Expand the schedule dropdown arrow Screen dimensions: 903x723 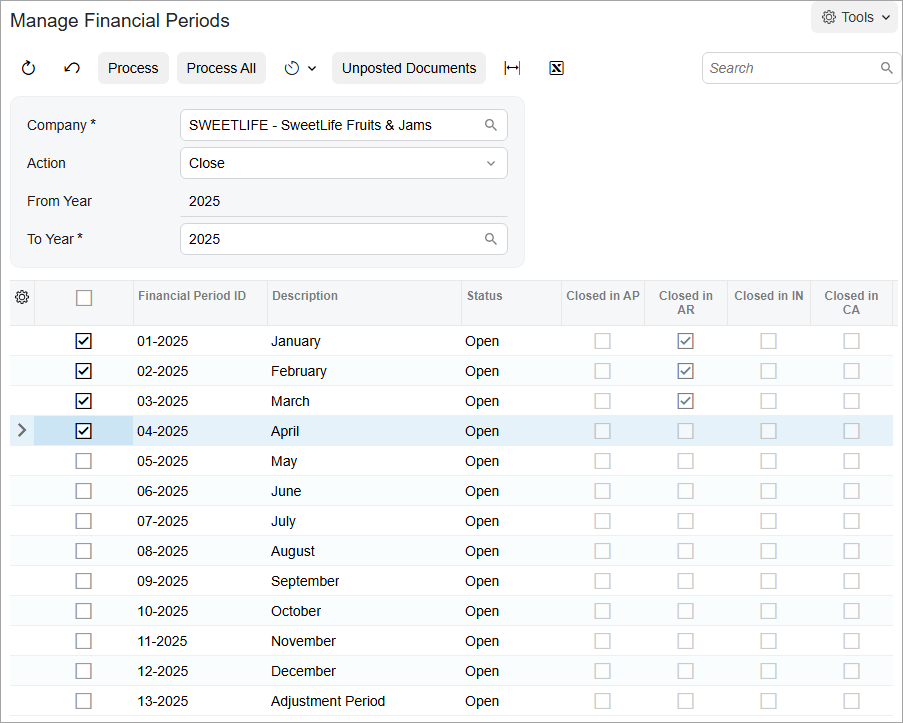312,69
